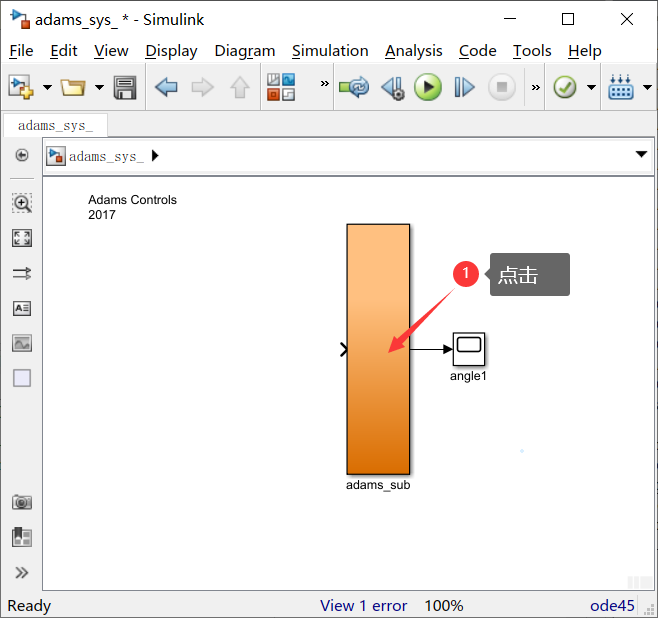Expand hidden toolbar items after Stop
Screen dimensions: 658x618
pos(535,87)
